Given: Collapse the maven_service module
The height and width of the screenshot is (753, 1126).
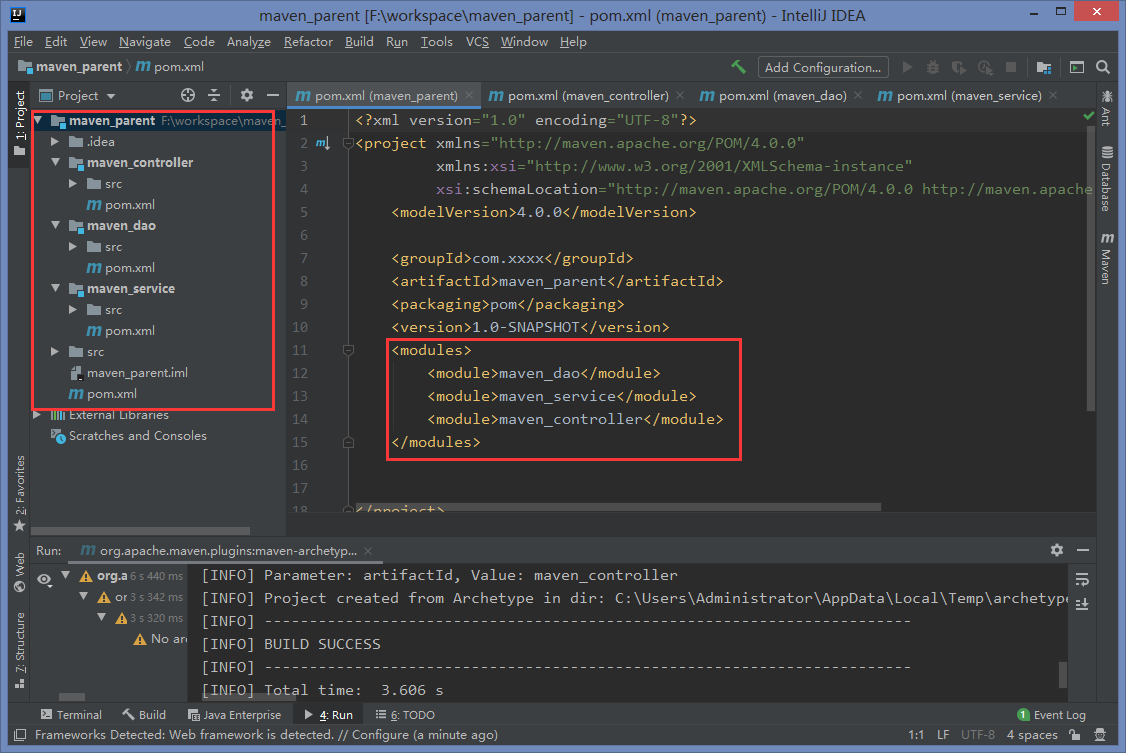Looking at the screenshot, I should point(55,289).
